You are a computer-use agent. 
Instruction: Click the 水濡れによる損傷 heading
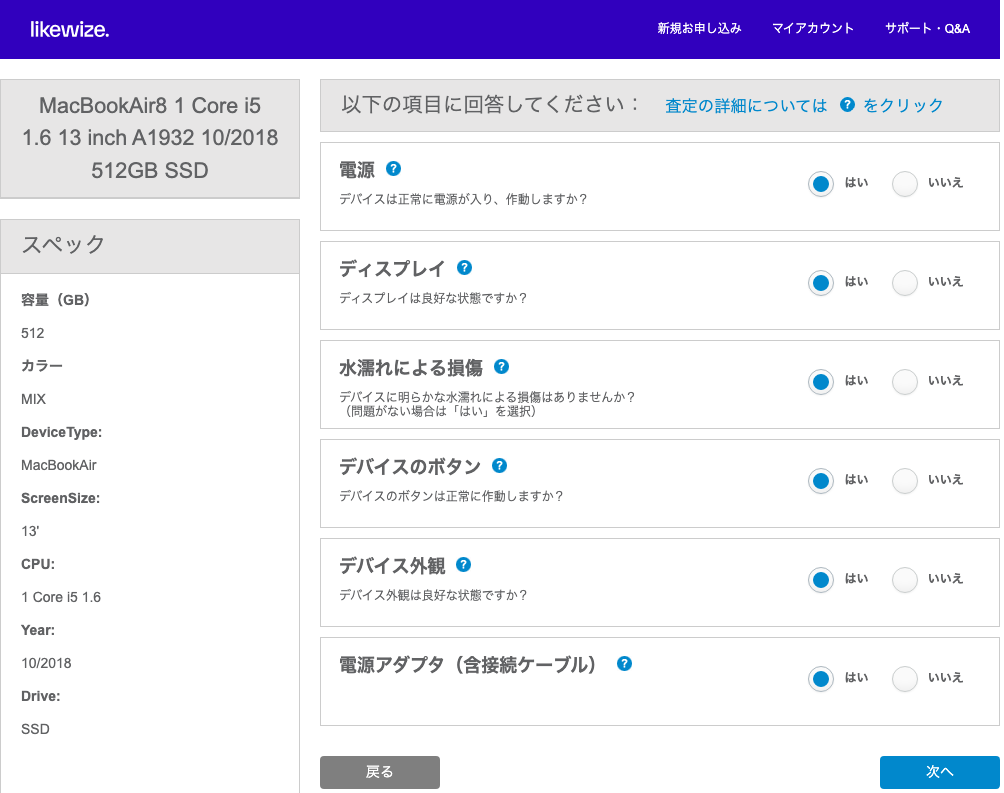[x=410, y=368]
